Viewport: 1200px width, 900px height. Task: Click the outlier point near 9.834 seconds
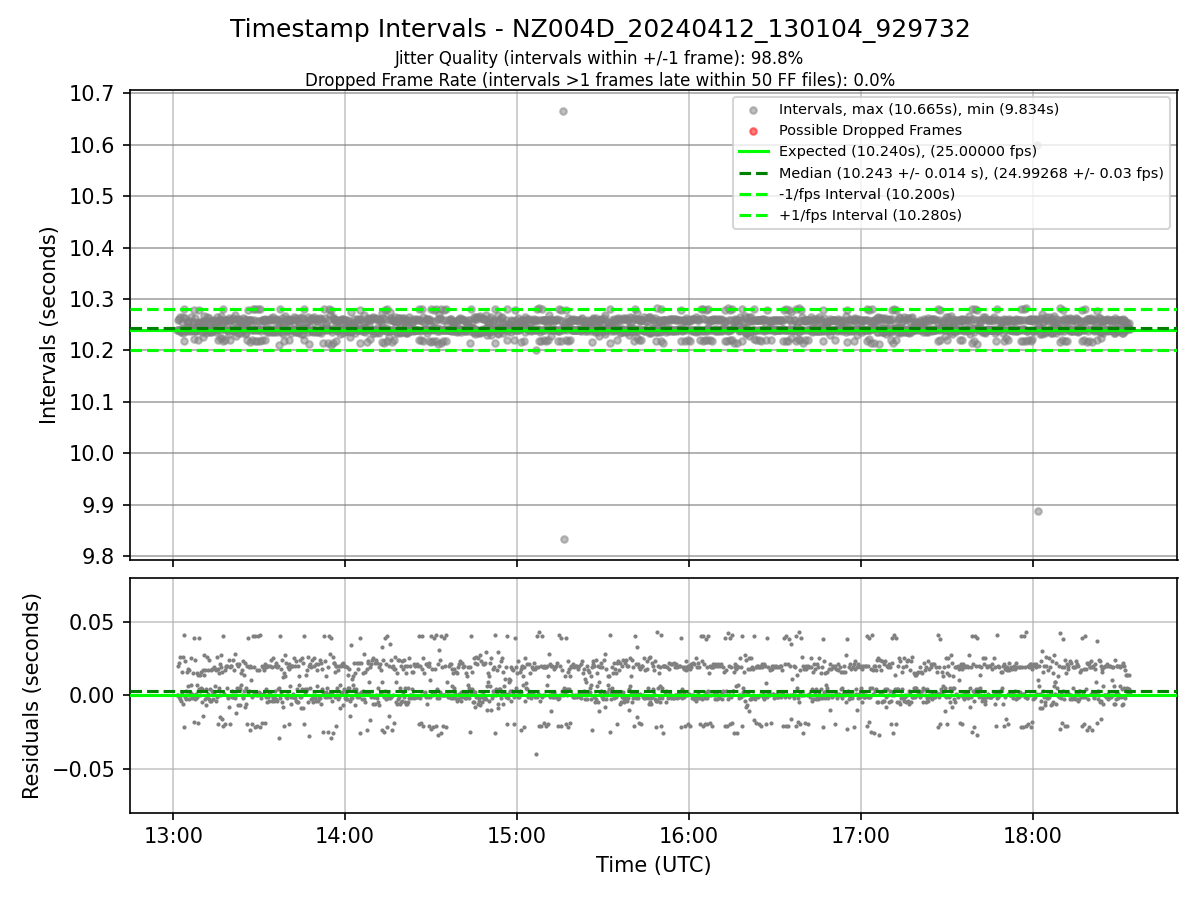click(x=564, y=539)
